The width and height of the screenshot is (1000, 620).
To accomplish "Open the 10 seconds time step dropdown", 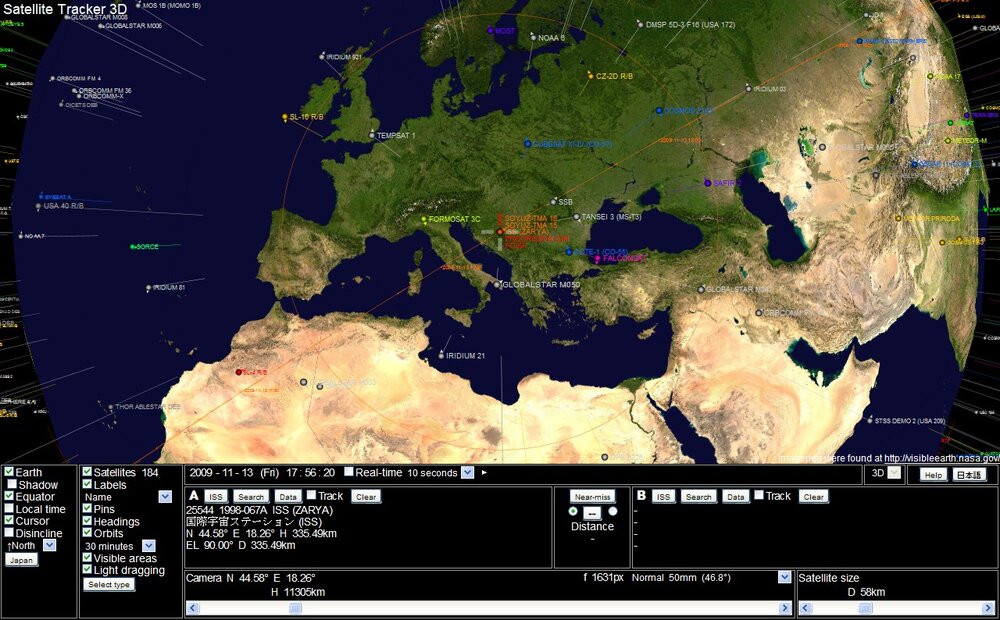I will (x=467, y=473).
